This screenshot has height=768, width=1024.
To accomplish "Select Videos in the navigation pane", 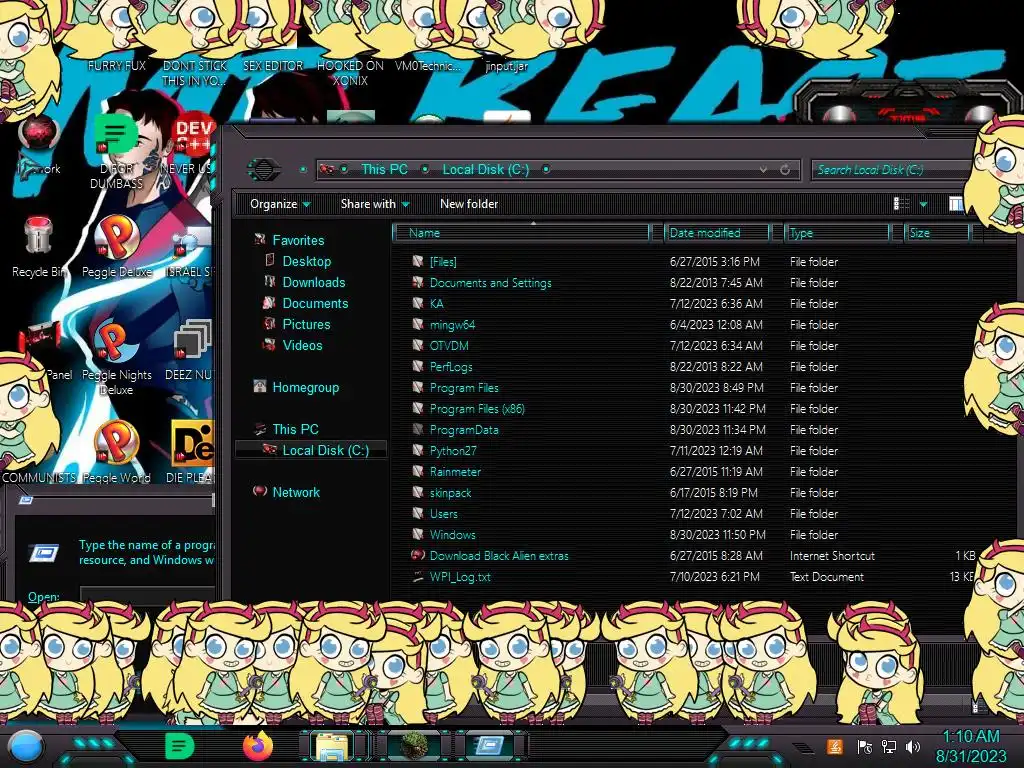I will 302,345.
